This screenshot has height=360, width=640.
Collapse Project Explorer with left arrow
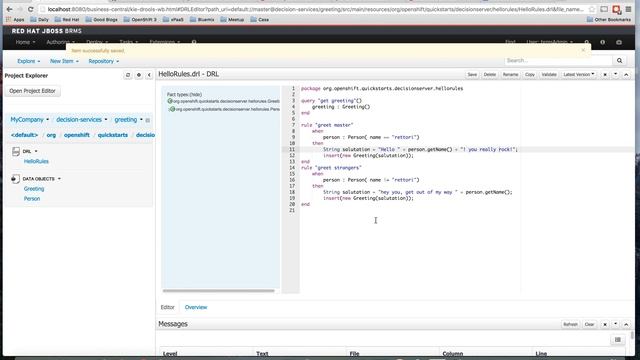point(149,75)
